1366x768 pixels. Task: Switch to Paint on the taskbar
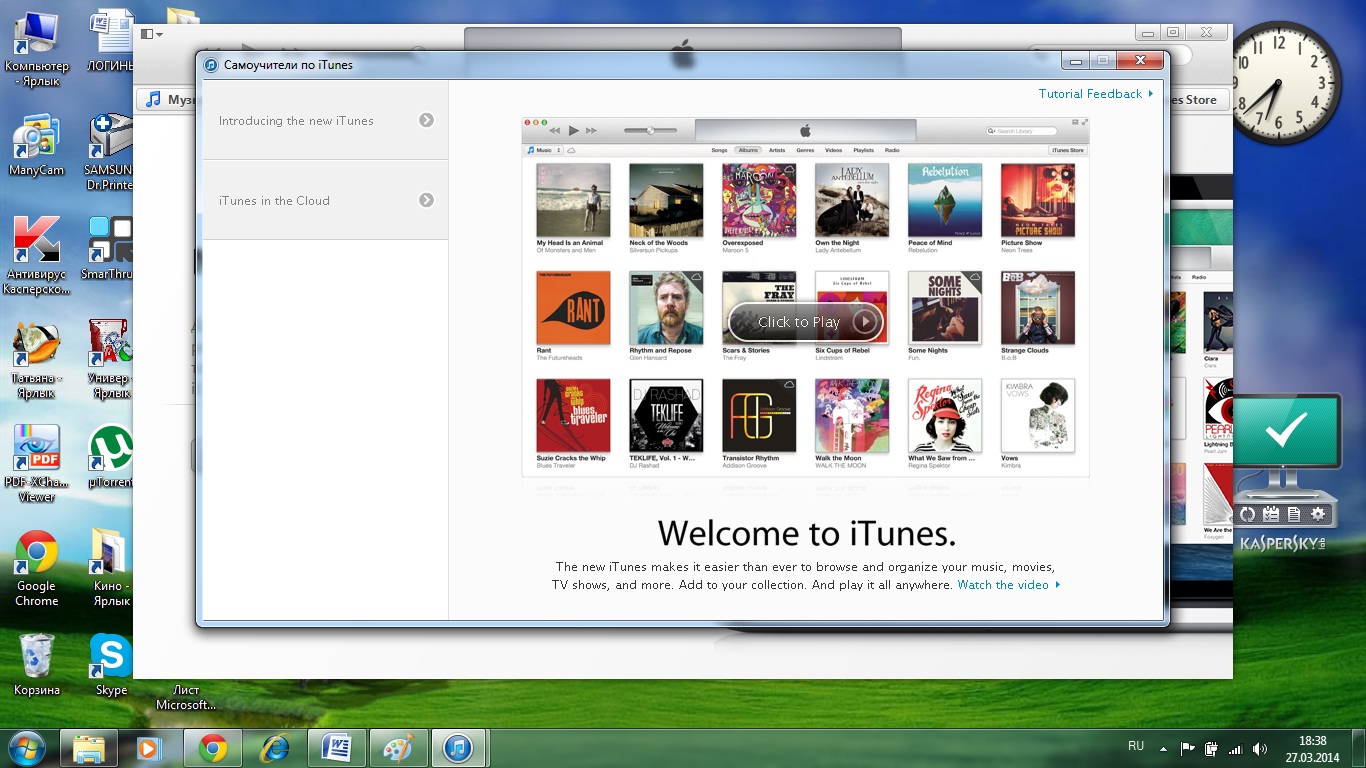pyautogui.click(x=398, y=748)
